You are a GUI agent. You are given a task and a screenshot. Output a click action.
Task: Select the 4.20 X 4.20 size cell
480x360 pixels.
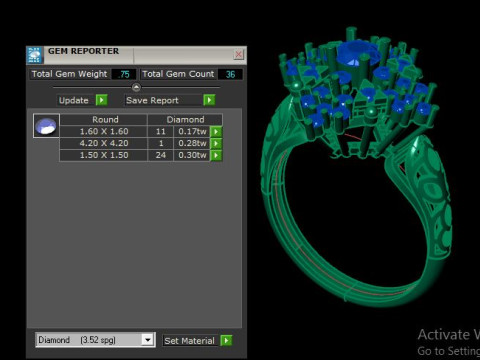pos(104,143)
